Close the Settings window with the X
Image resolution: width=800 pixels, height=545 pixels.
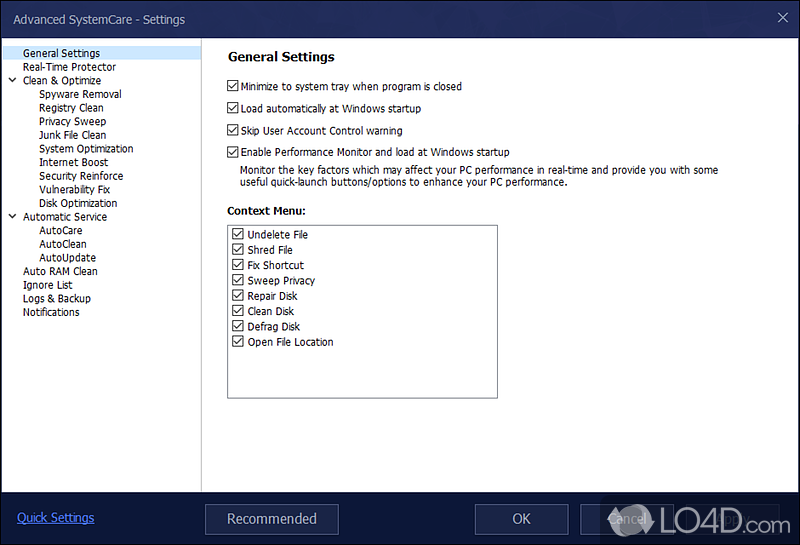781,18
